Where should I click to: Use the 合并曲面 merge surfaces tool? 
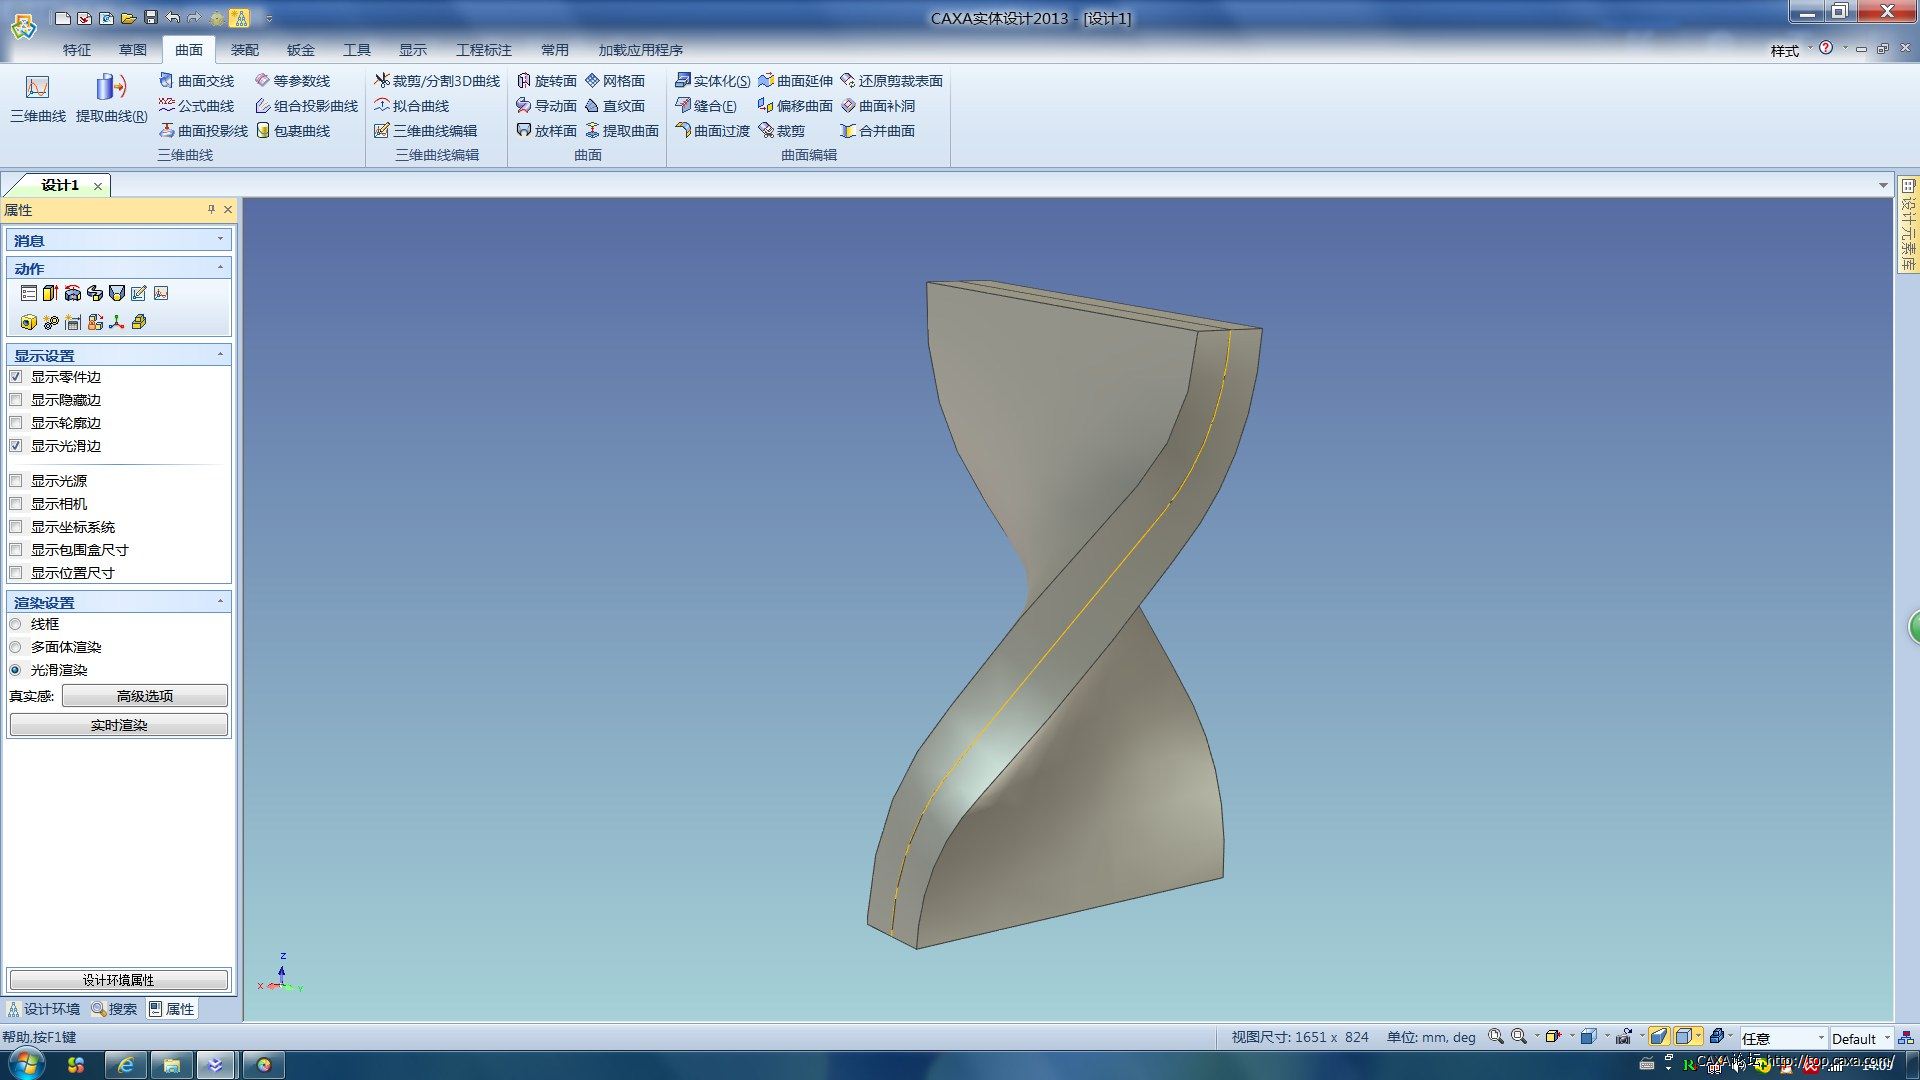[877, 131]
